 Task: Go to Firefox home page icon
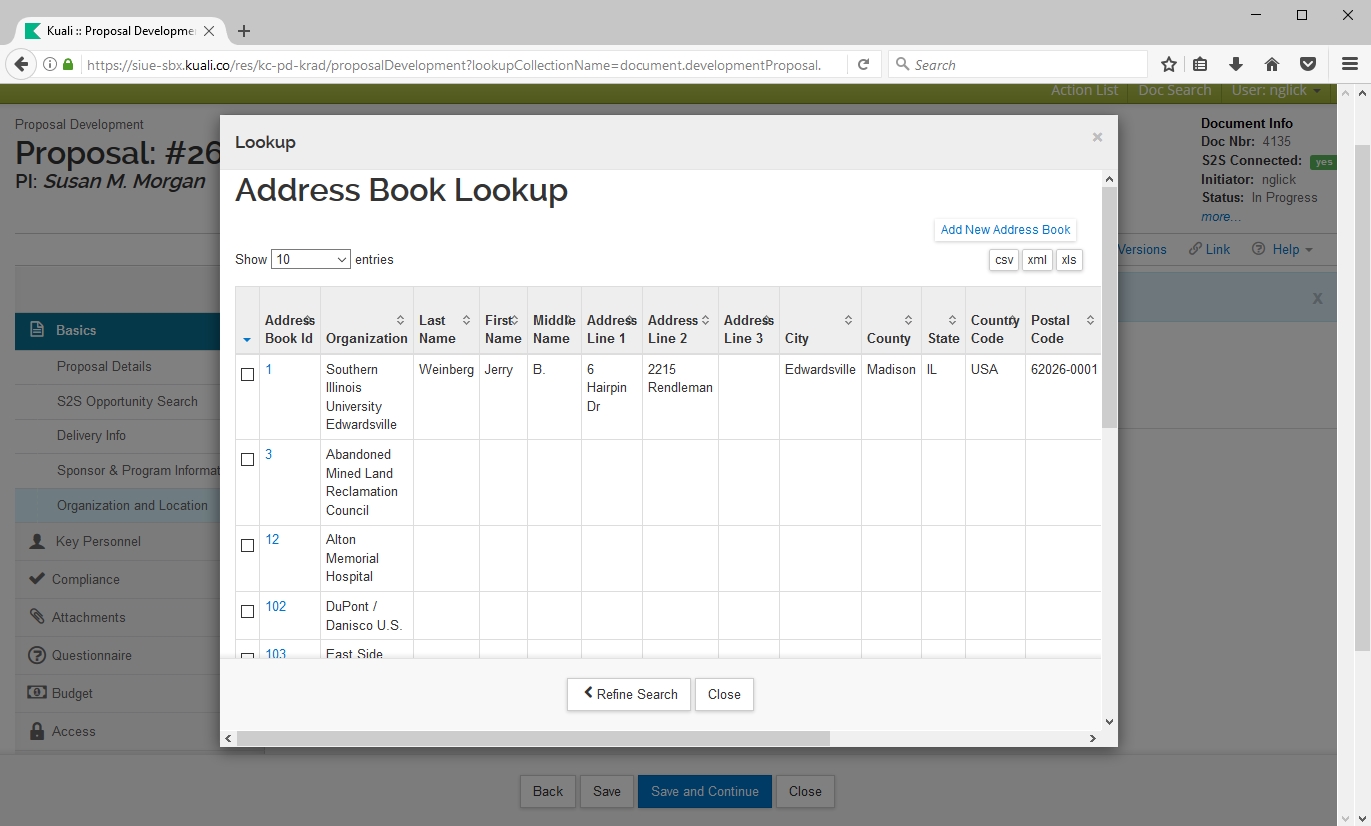tap(1272, 65)
